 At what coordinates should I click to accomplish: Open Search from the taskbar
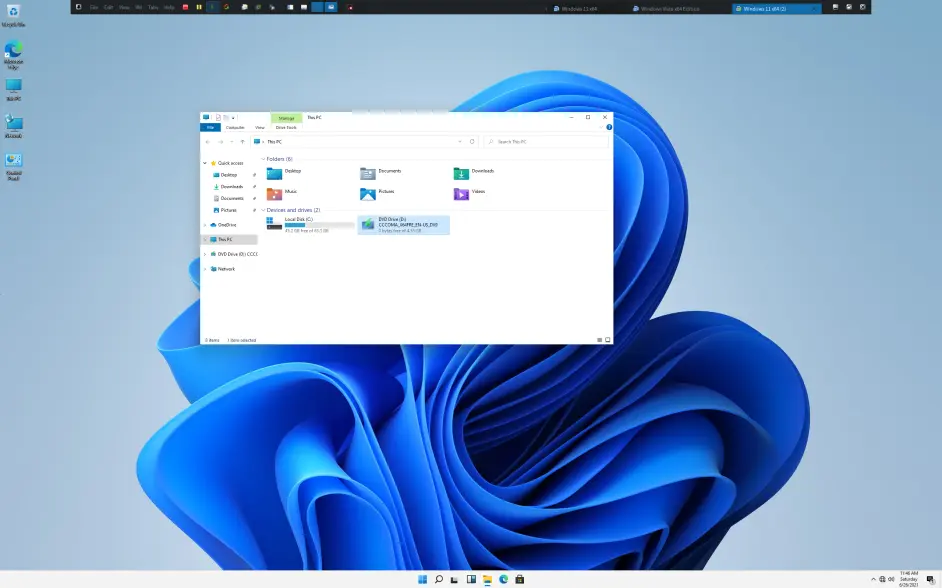coord(439,580)
